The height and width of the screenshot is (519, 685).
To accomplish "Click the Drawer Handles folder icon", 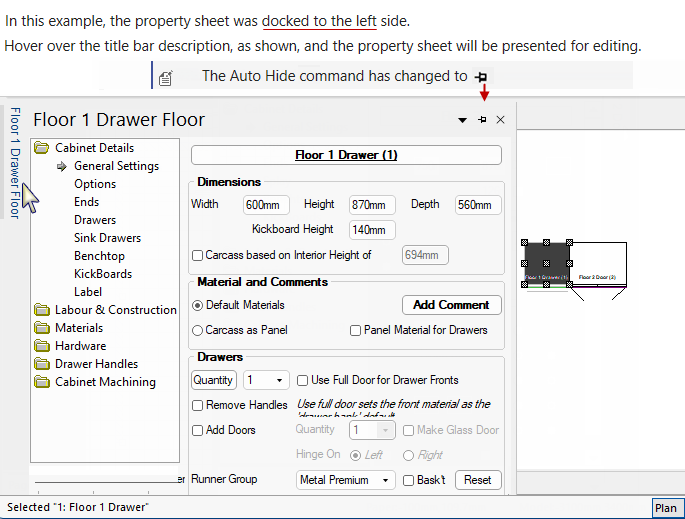I will (x=42, y=364).
